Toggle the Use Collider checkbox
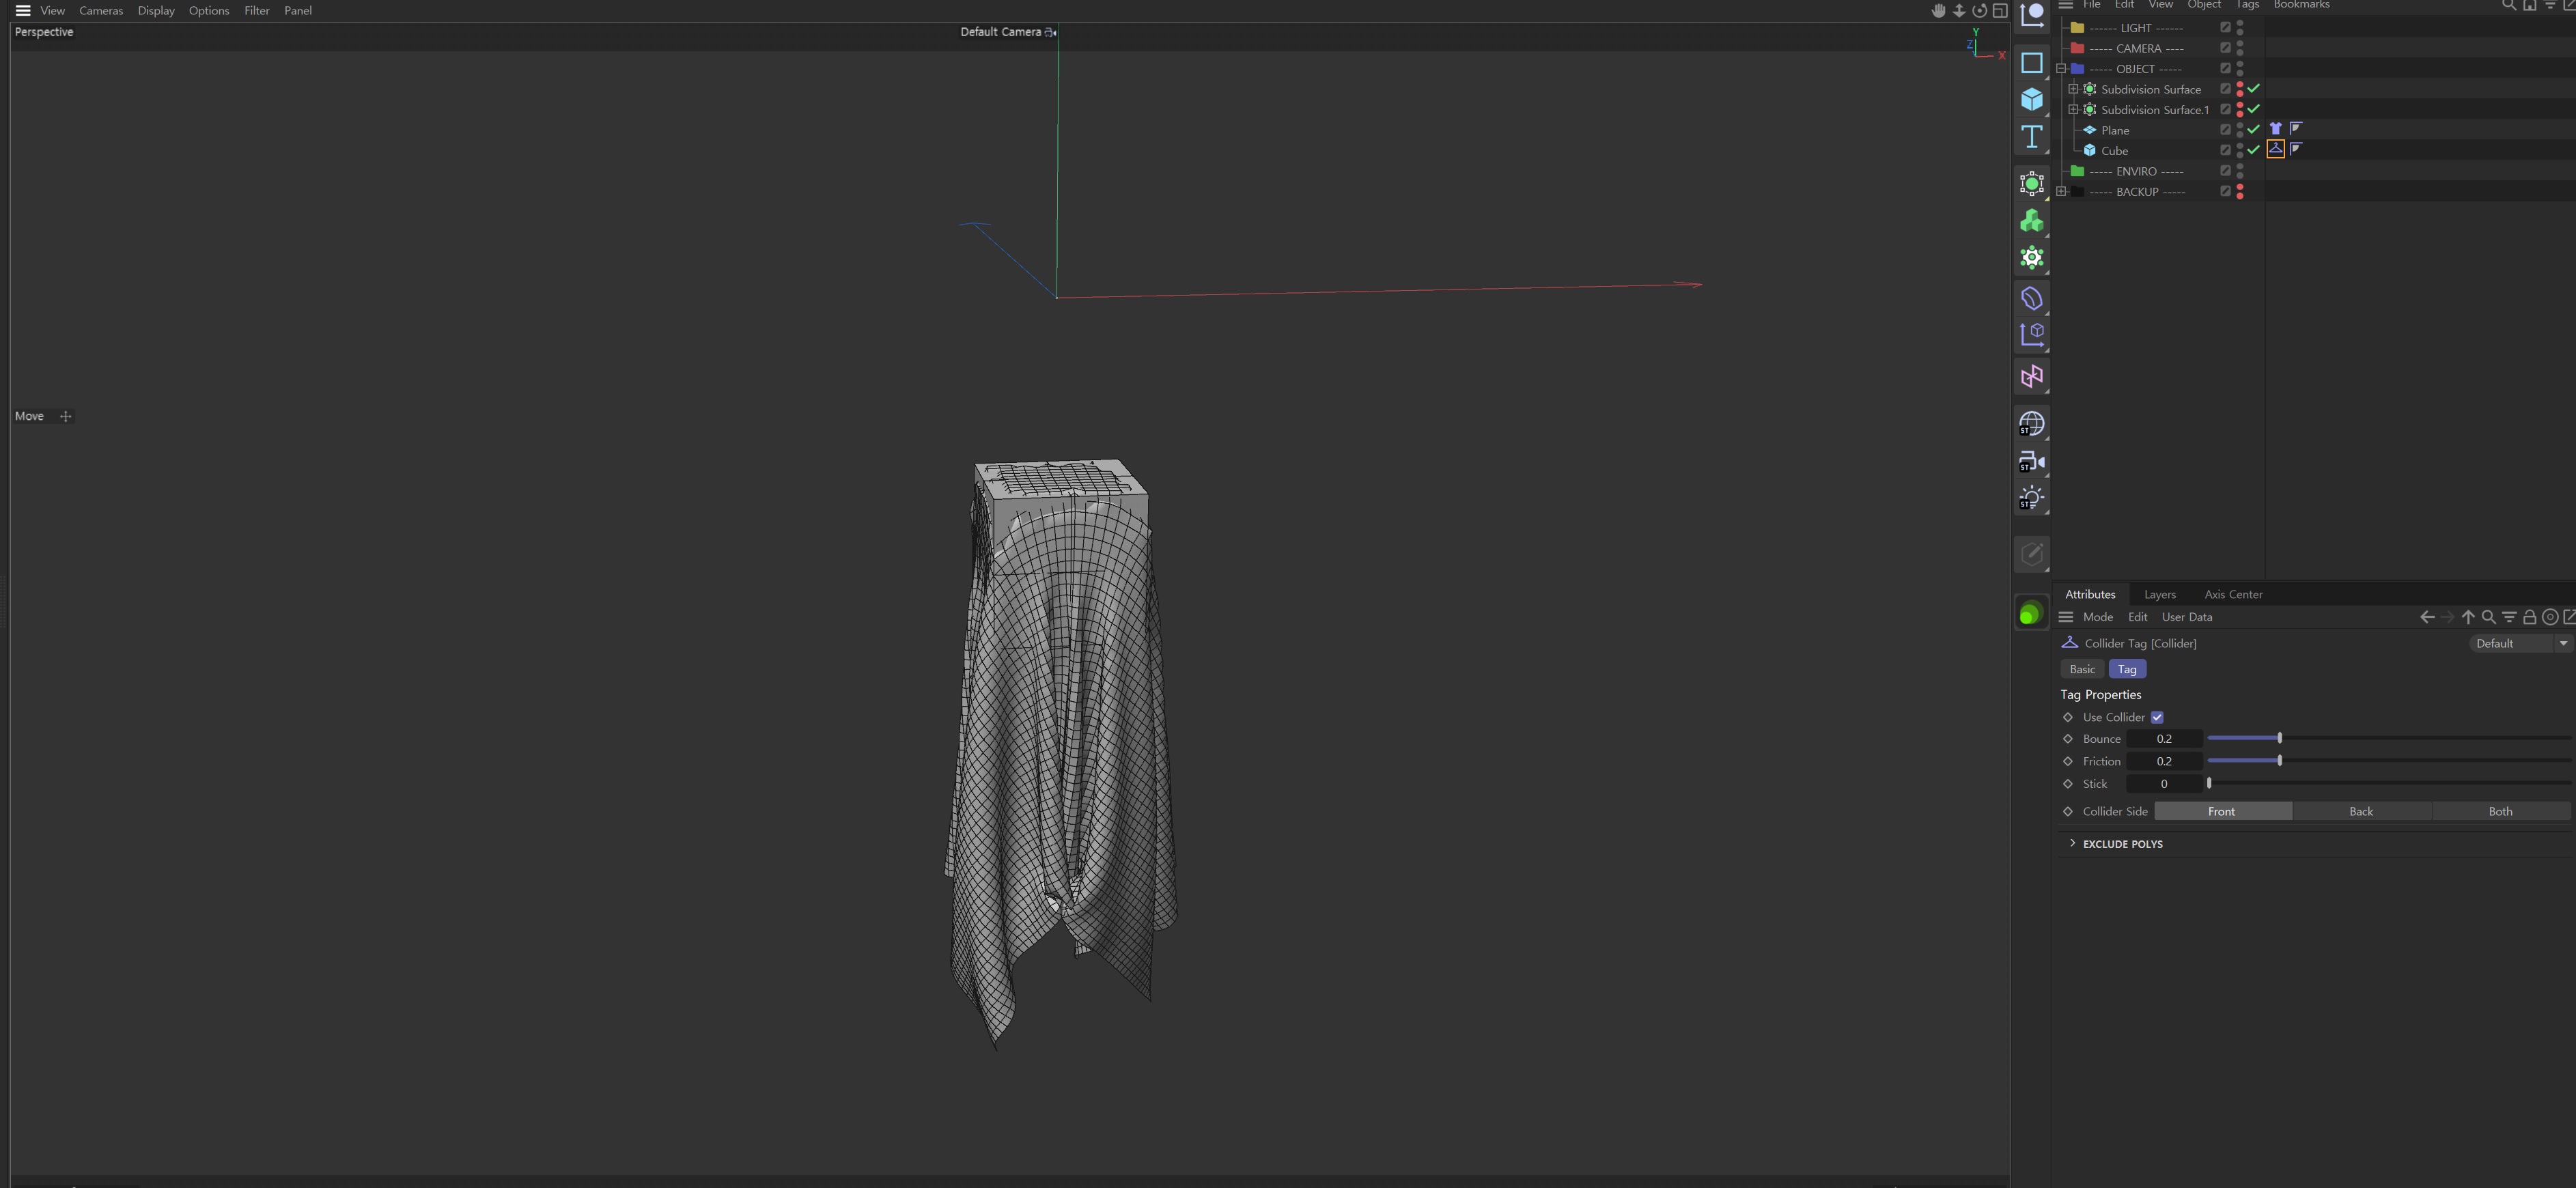This screenshot has height=1188, width=2576. coord(2157,717)
